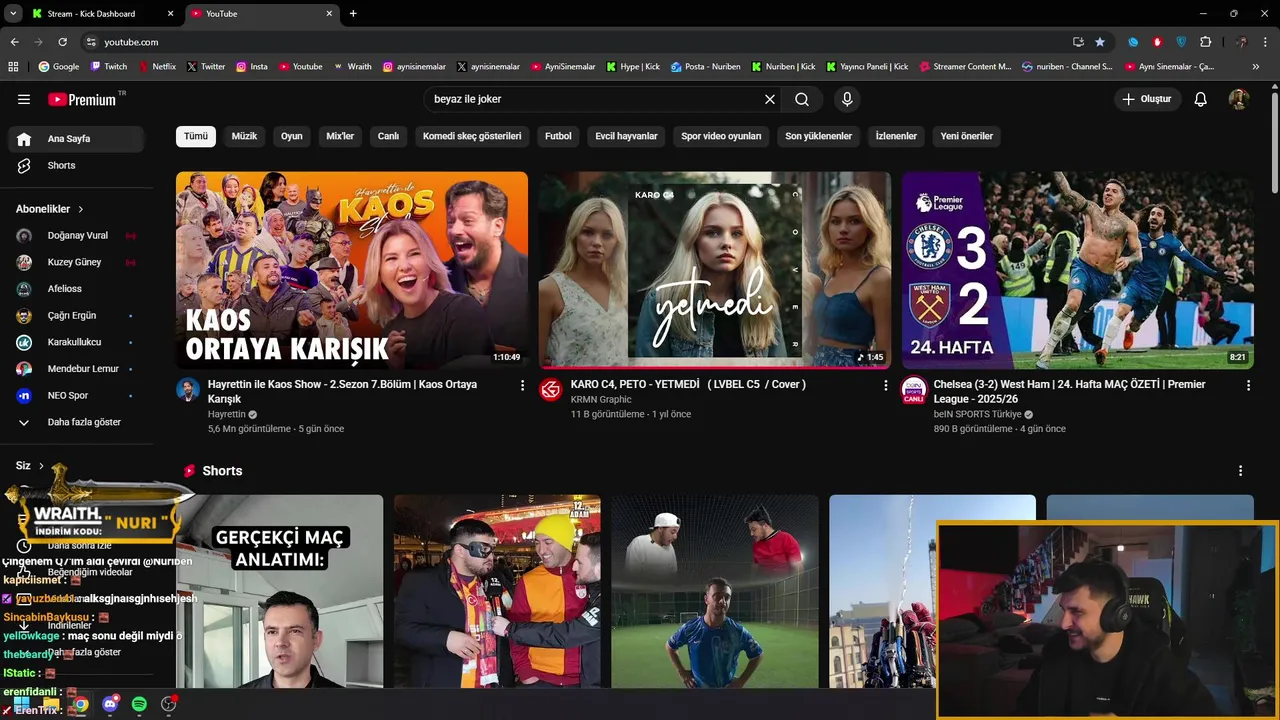Screen dimensions: 1280x720
Task: Open the Netflix bookmark
Action: (156, 67)
